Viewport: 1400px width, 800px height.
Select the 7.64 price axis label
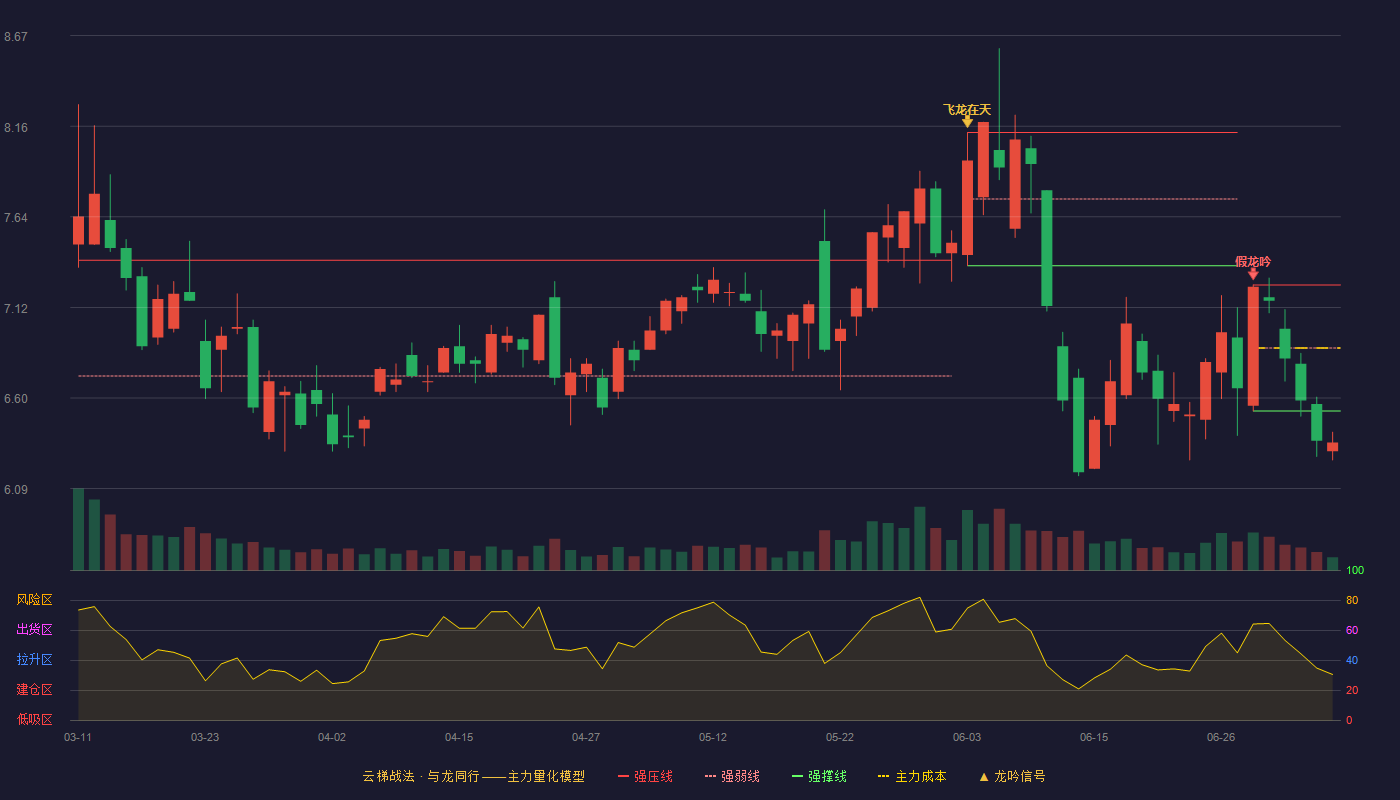[x=16, y=218]
